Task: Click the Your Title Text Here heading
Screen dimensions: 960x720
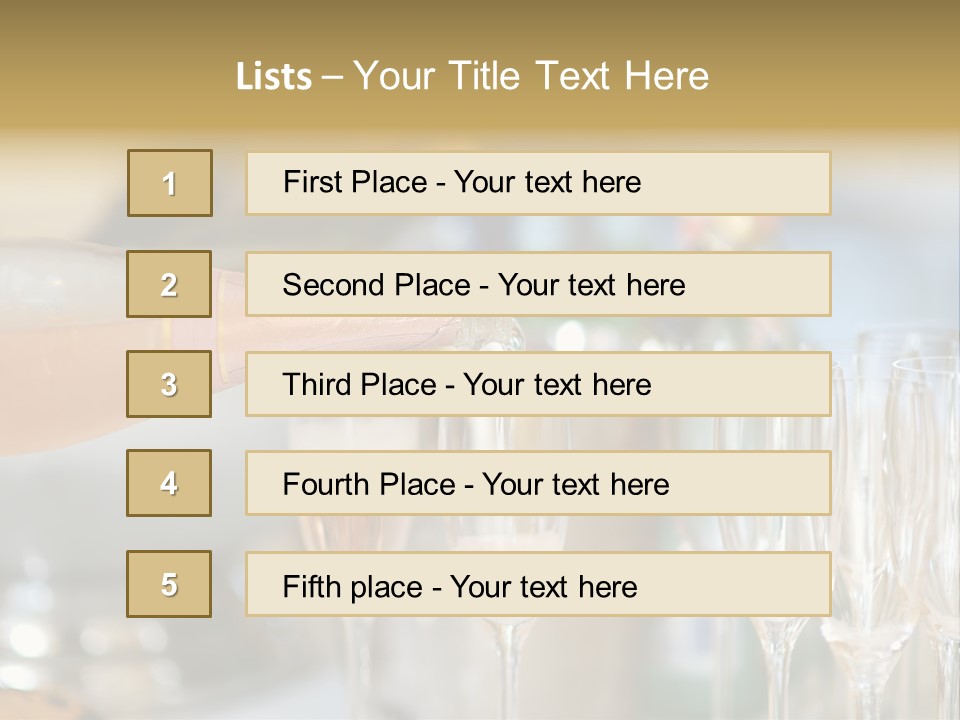Action: (531, 77)
